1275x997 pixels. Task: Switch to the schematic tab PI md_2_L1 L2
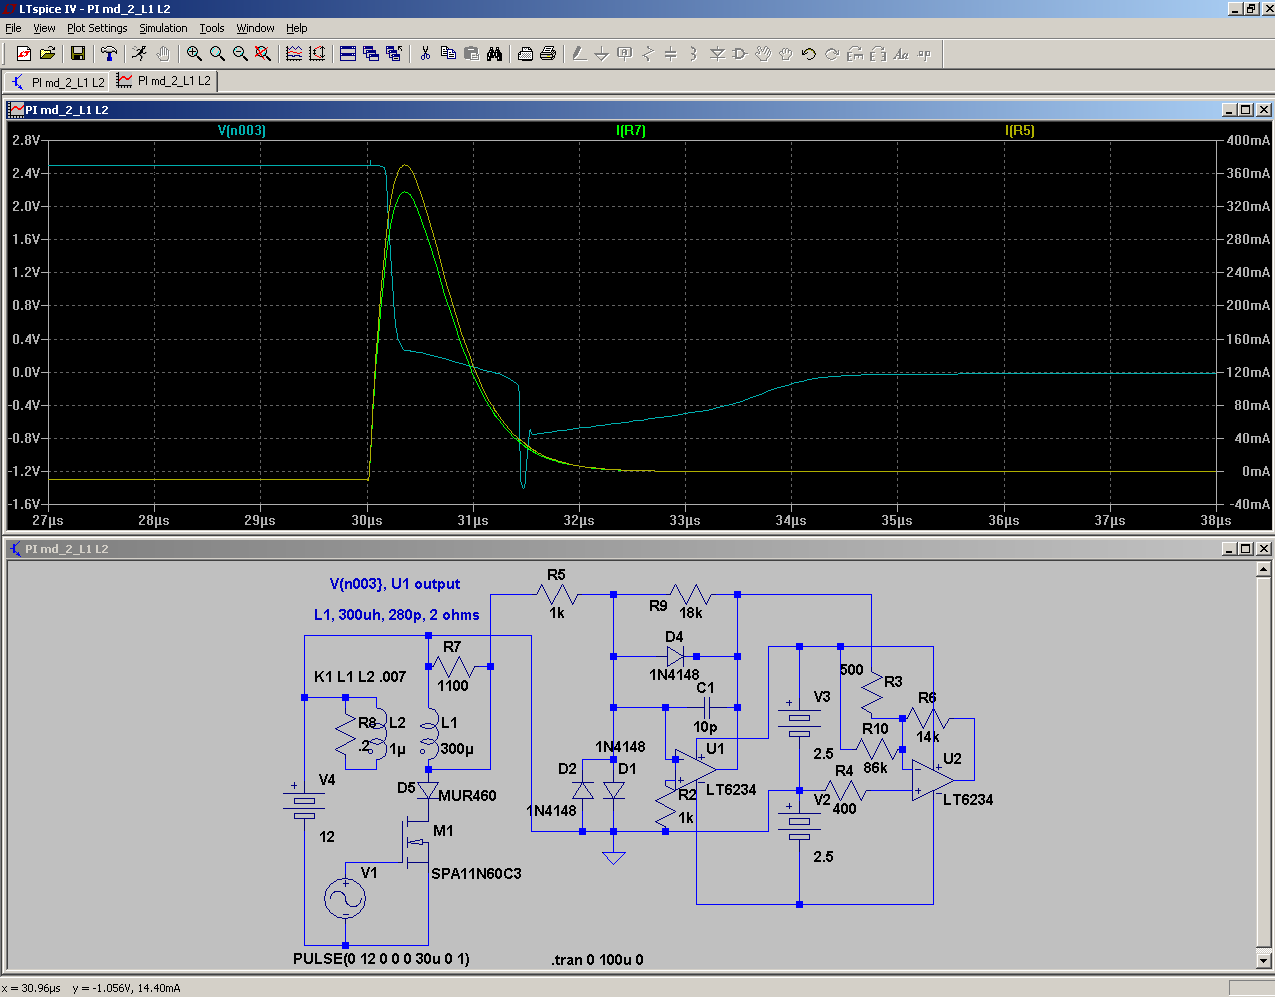[58, 82]
